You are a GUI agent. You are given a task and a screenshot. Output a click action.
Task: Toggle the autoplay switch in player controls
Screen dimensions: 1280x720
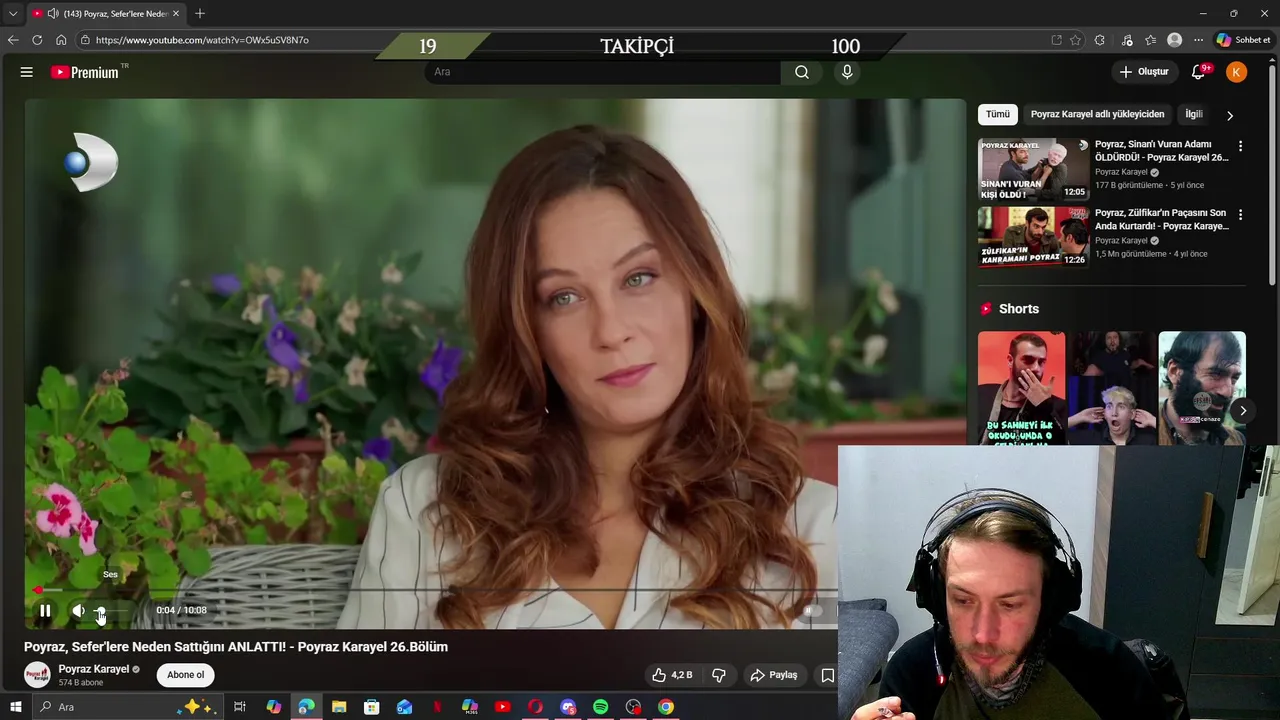coord(813,610)
